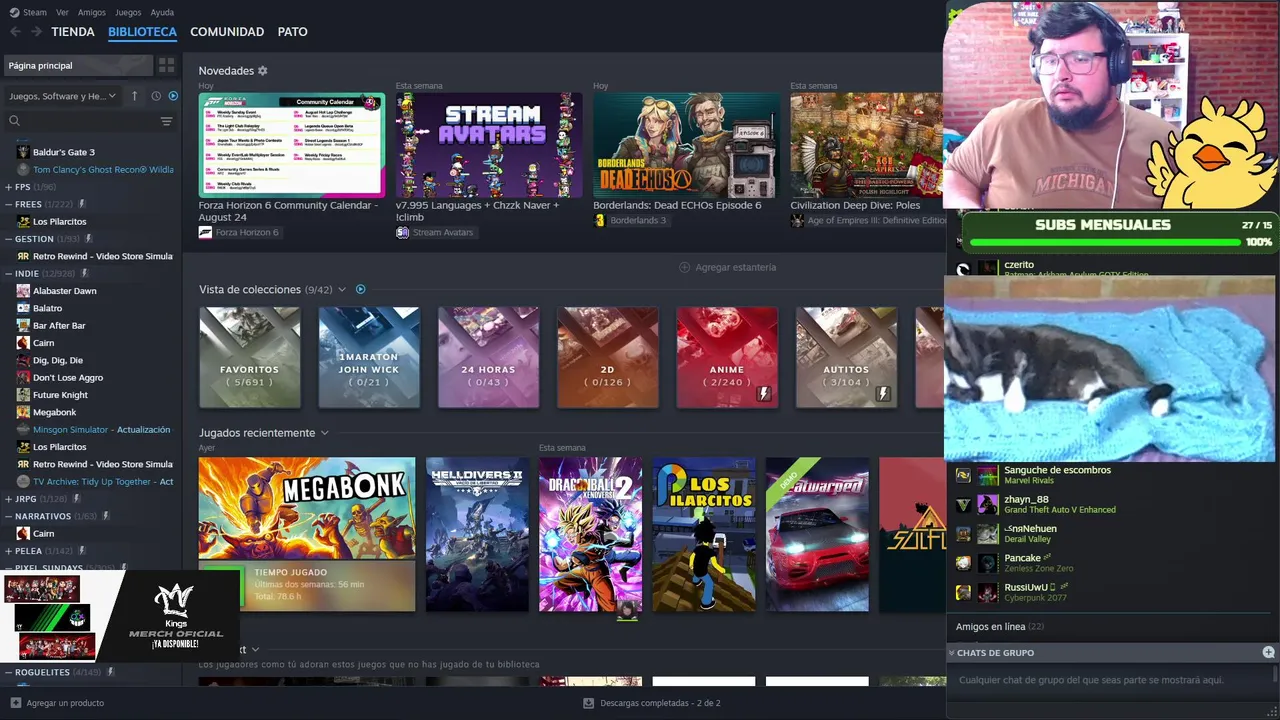Screen dimensions: 1280x720
Task: Click the Stream Avatars icon under news
Action: (x=402, y=232)
